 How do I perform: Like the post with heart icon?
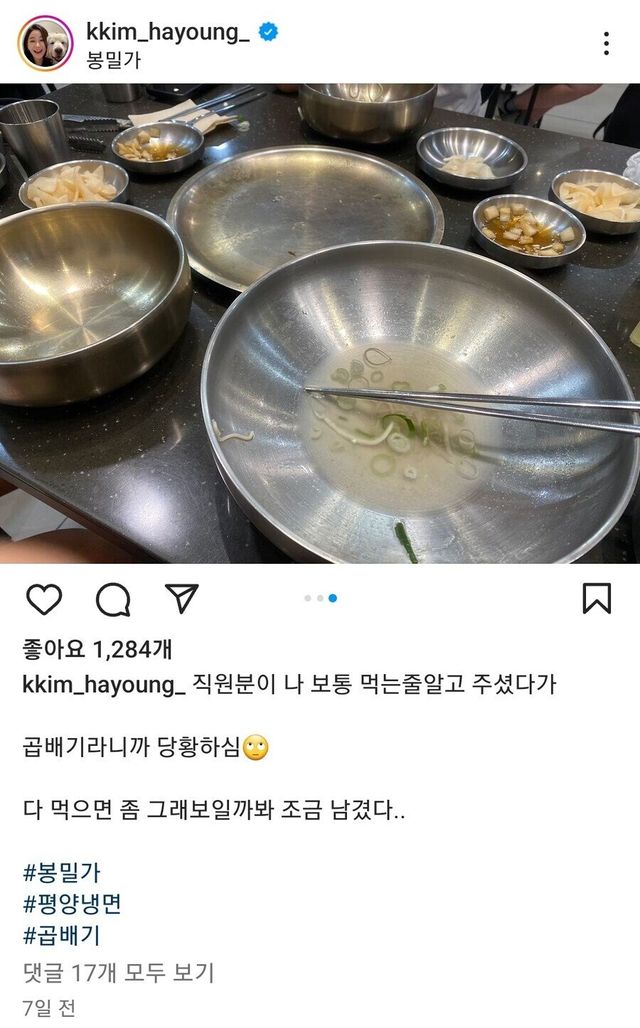[44, 599]
